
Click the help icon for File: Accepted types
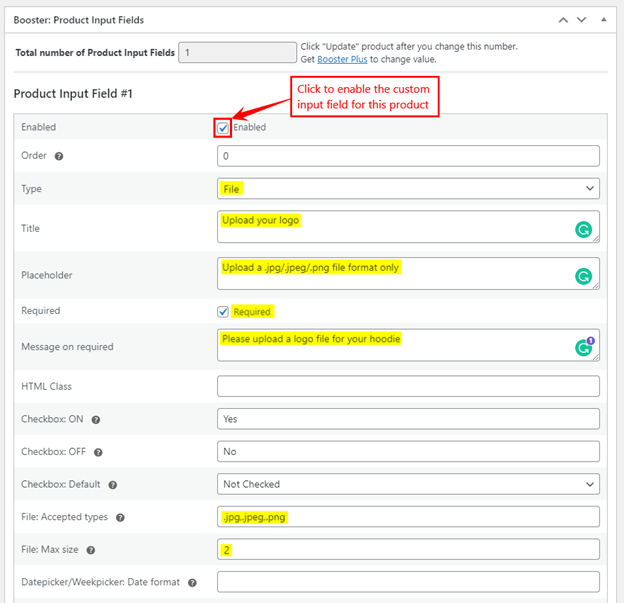pyautogui.click(x=120, y=518)
